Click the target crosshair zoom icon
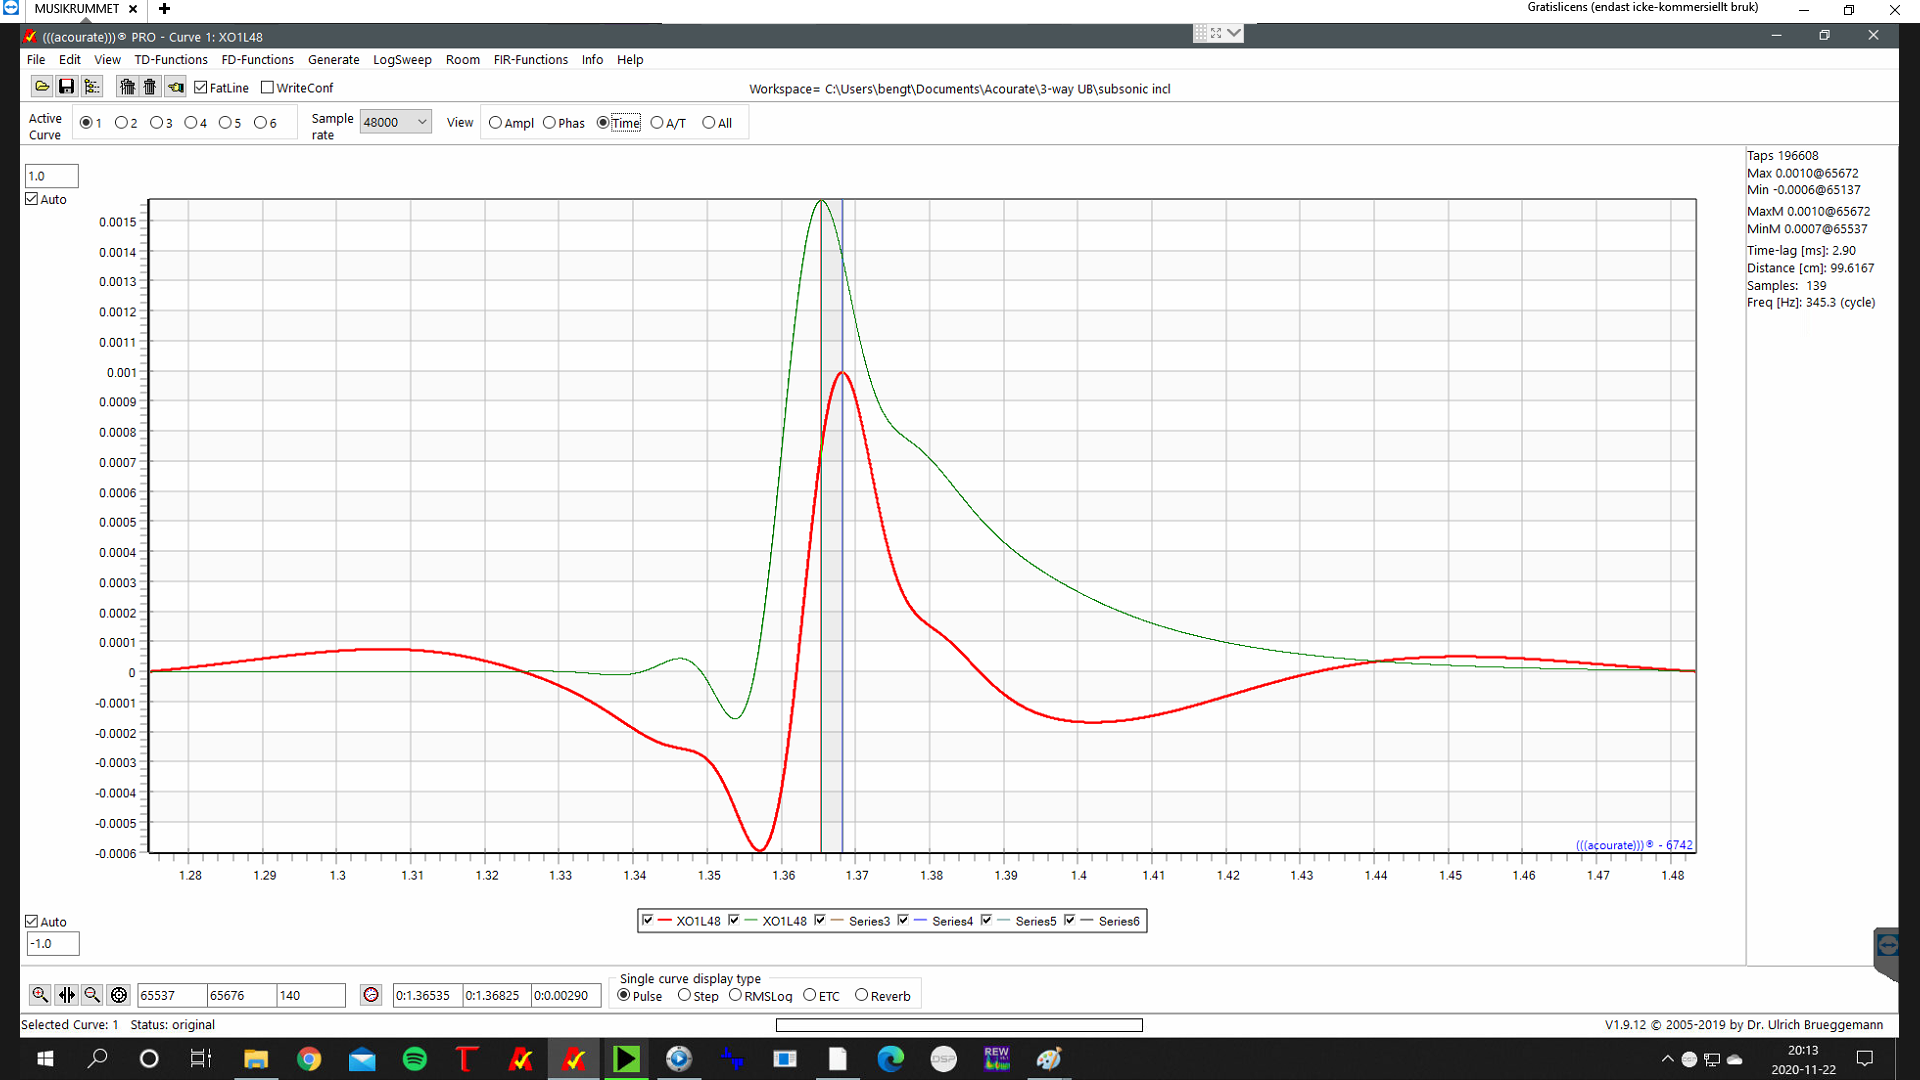 coord(119,995)
